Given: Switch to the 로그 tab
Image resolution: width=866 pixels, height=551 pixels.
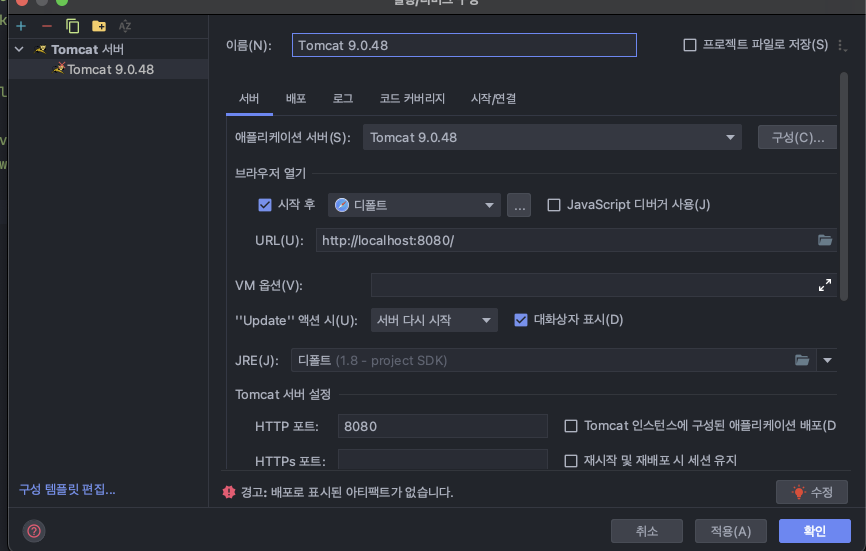Looking at the screenshot, I should [342, 98].
